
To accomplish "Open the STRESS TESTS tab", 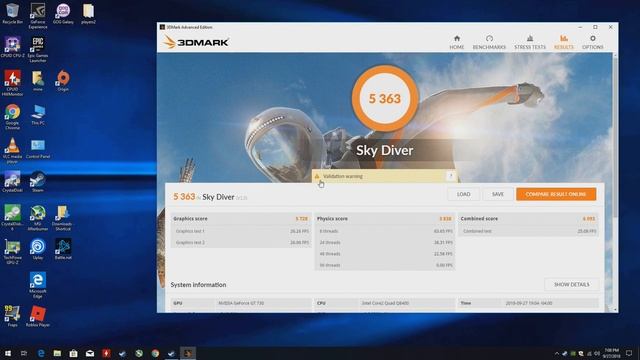I will point(529,42).
